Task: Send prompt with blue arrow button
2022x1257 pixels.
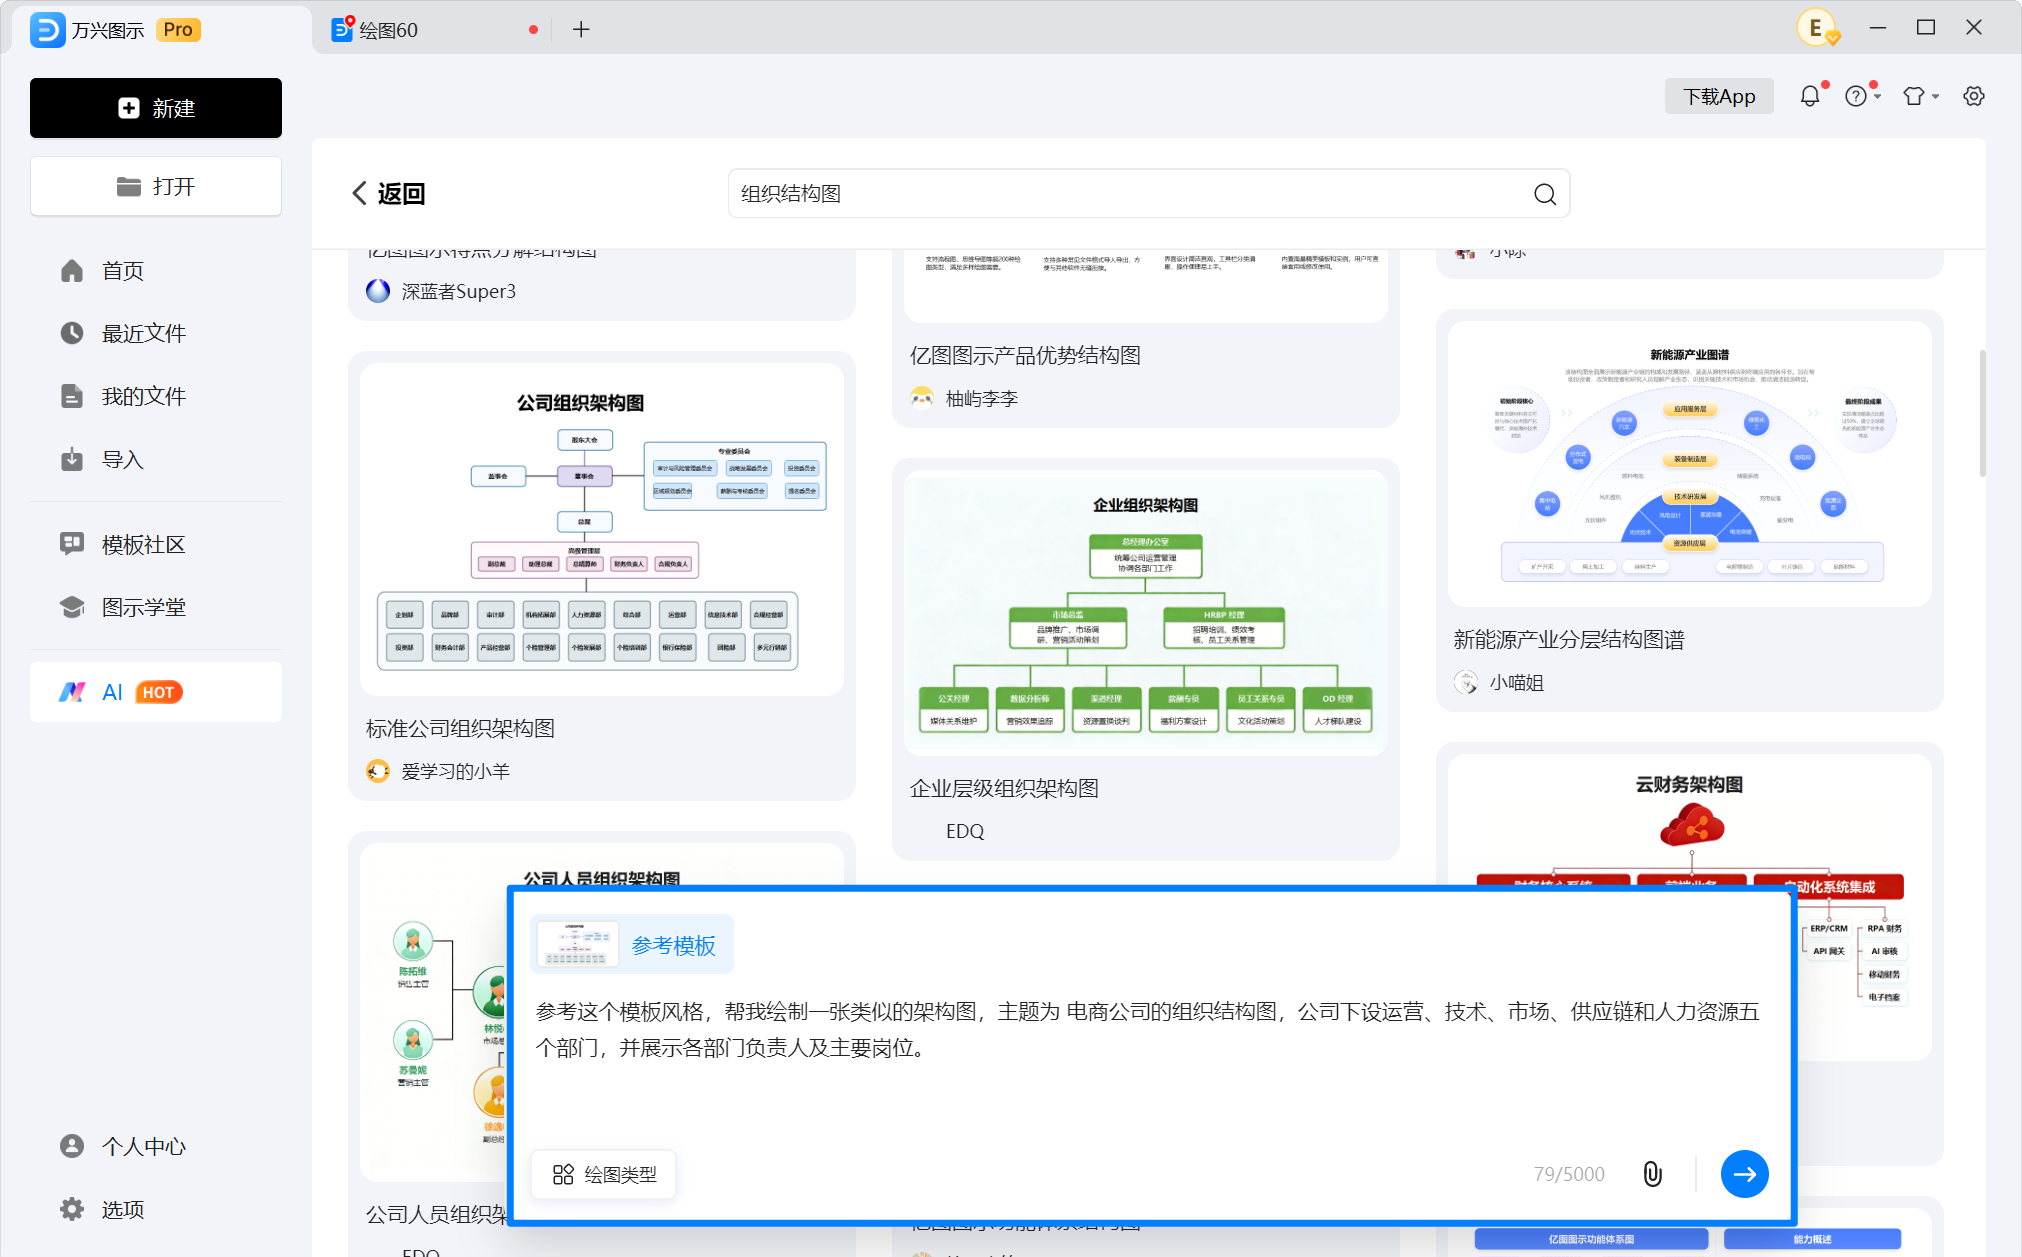Action: coord(1745,1174)
